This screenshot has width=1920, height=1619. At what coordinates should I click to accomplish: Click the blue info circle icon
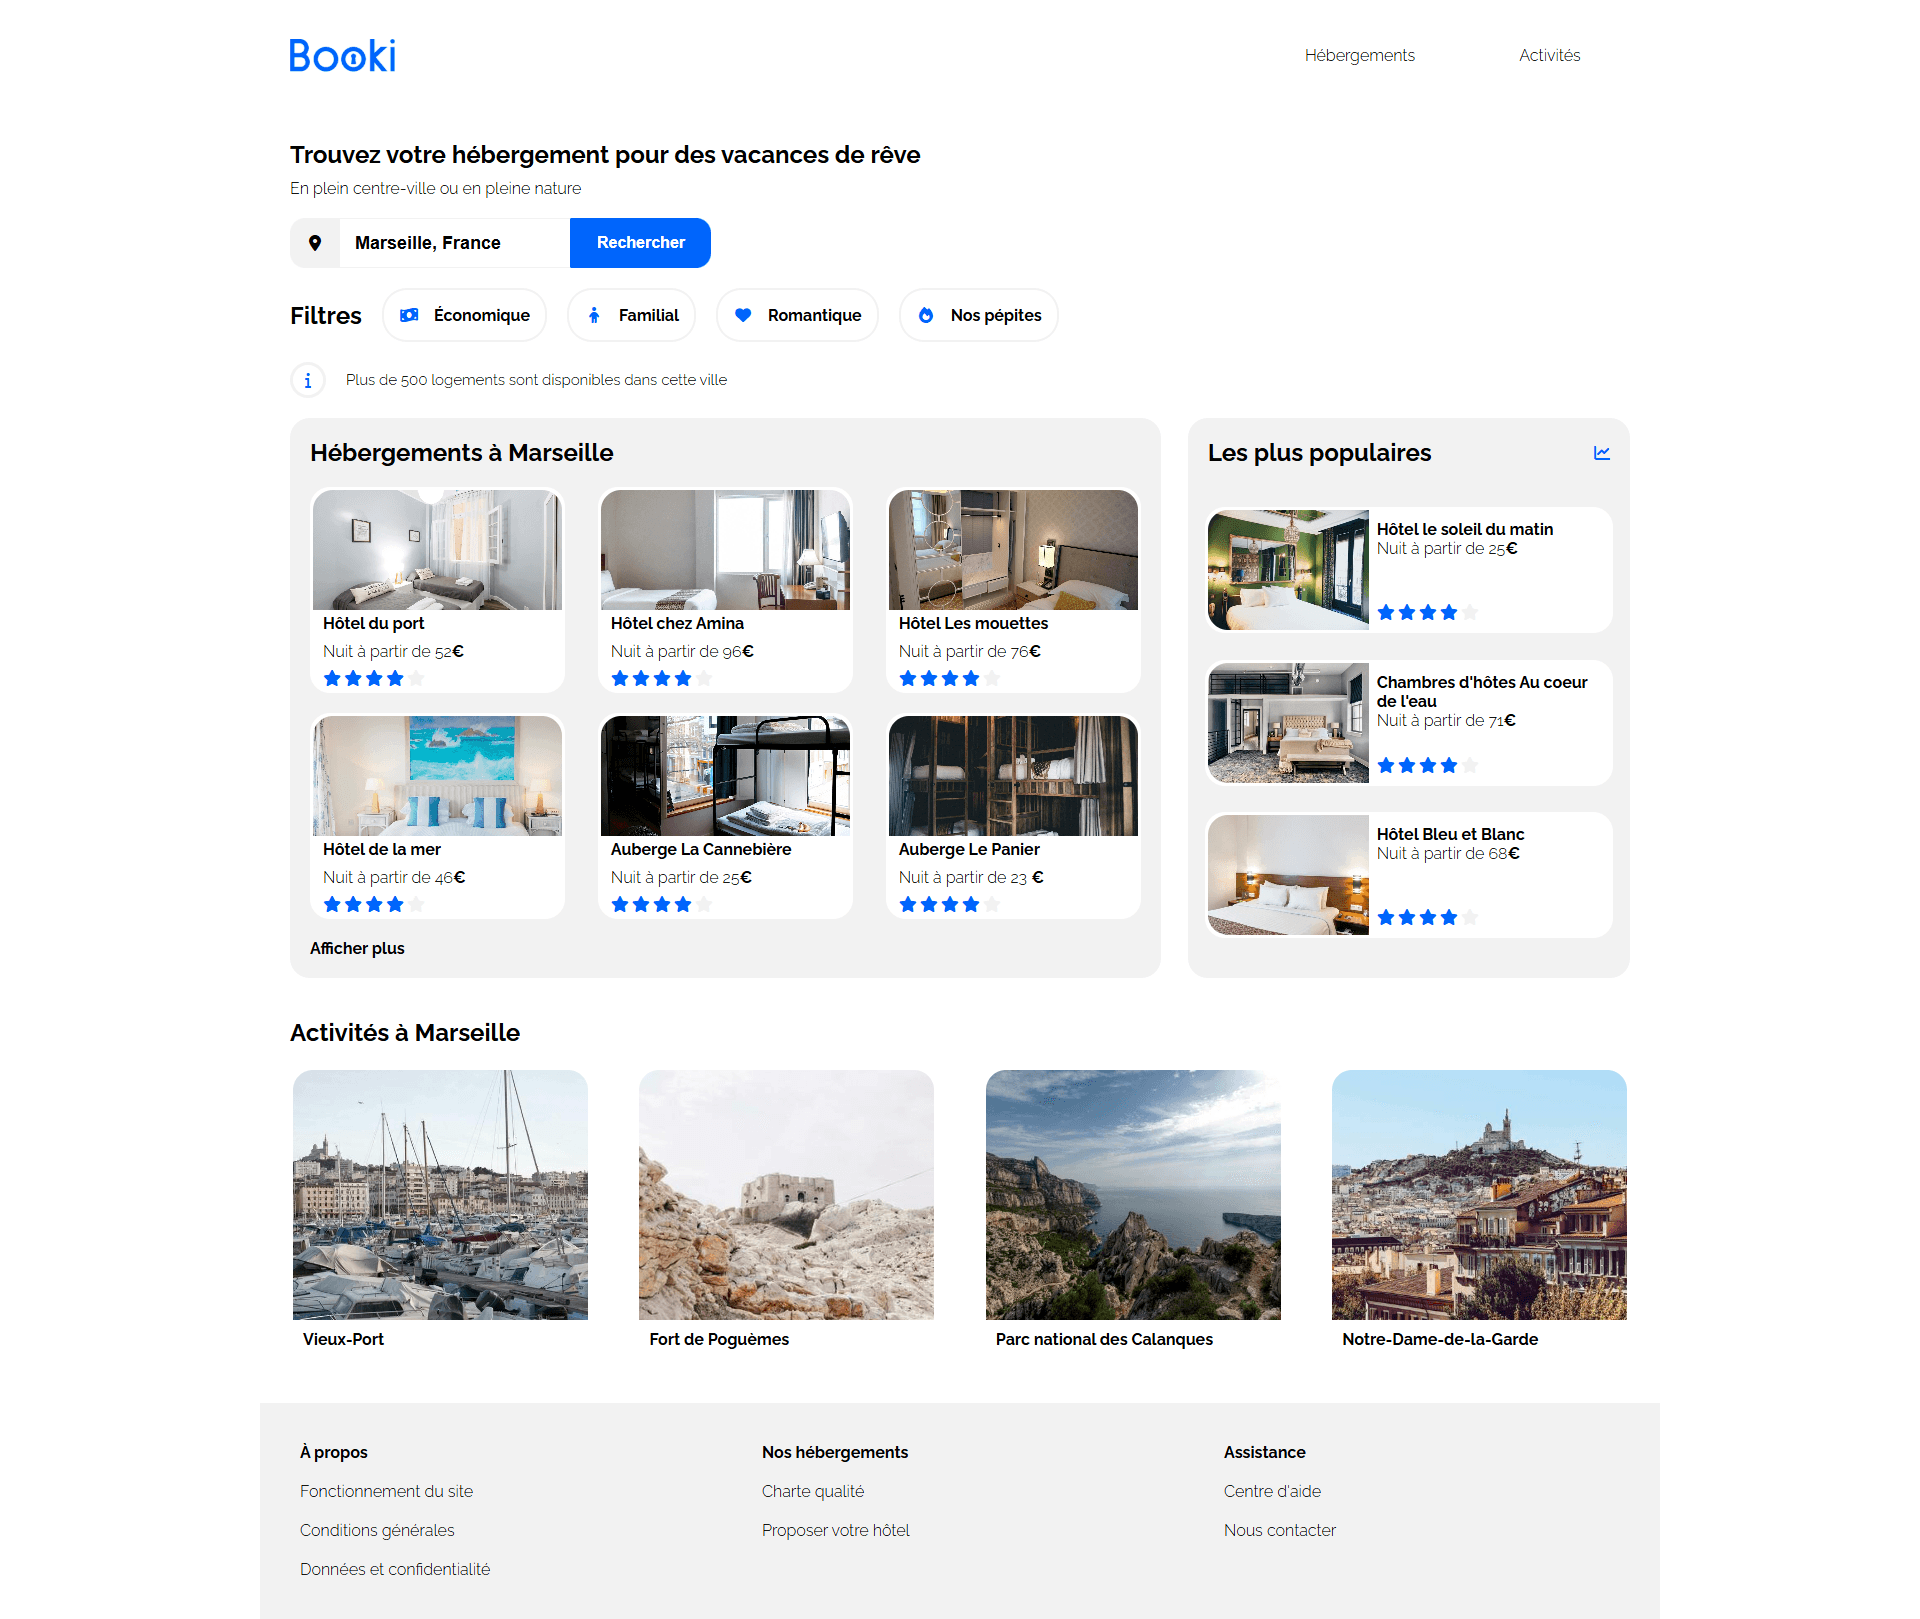tap(308, 380)
